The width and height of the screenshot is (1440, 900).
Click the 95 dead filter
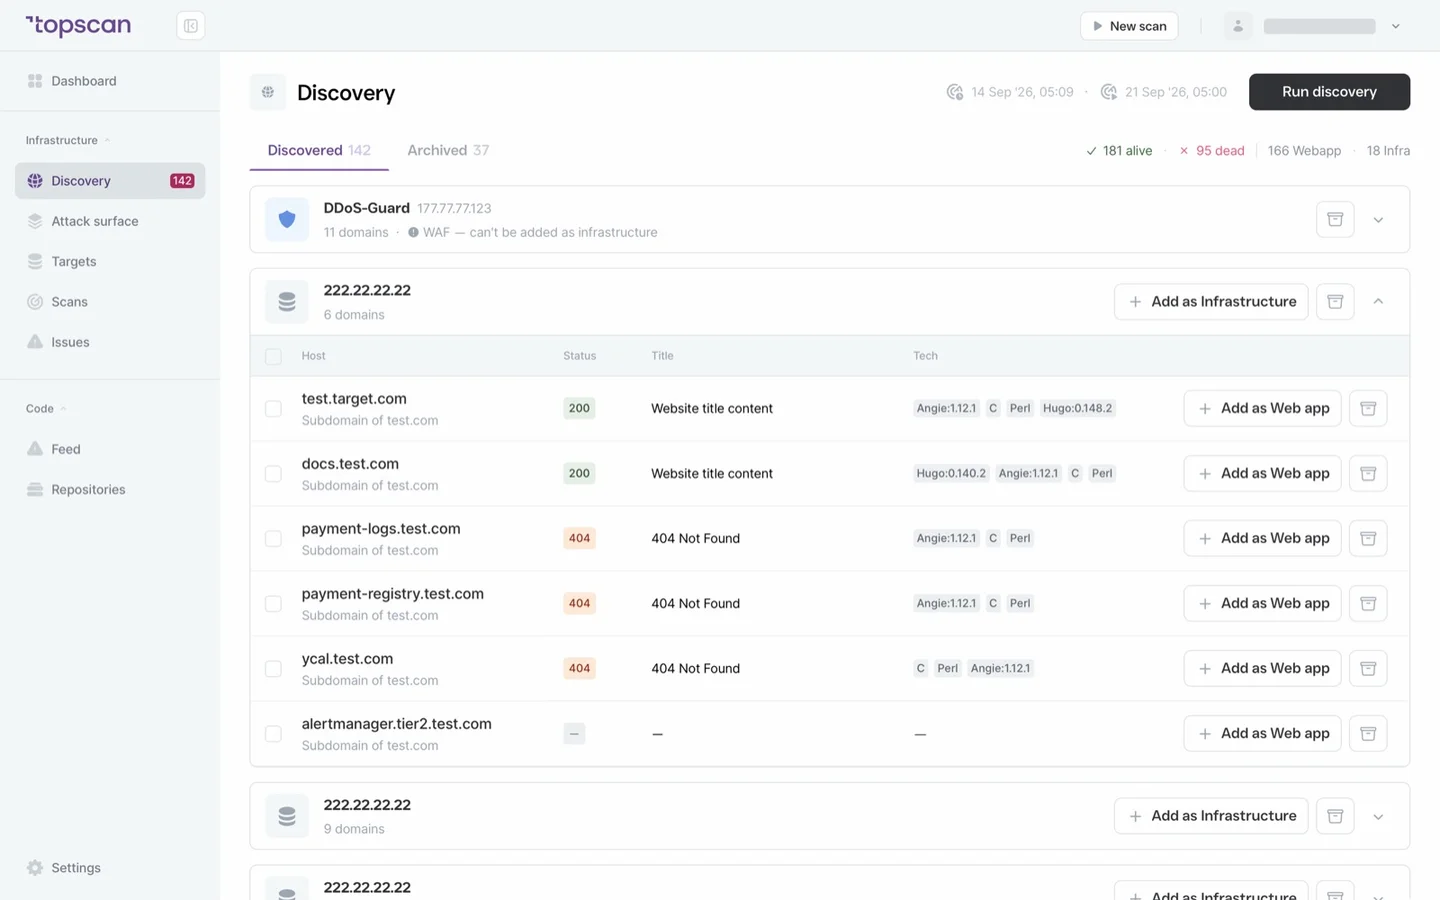pos(1212,151)
